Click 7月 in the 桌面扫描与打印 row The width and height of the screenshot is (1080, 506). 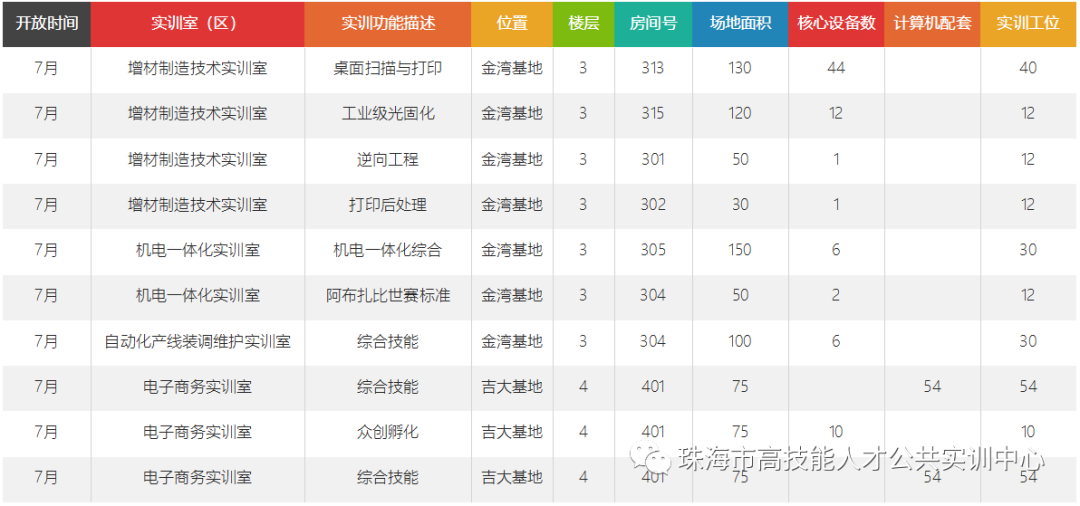[x=46, y=68]
